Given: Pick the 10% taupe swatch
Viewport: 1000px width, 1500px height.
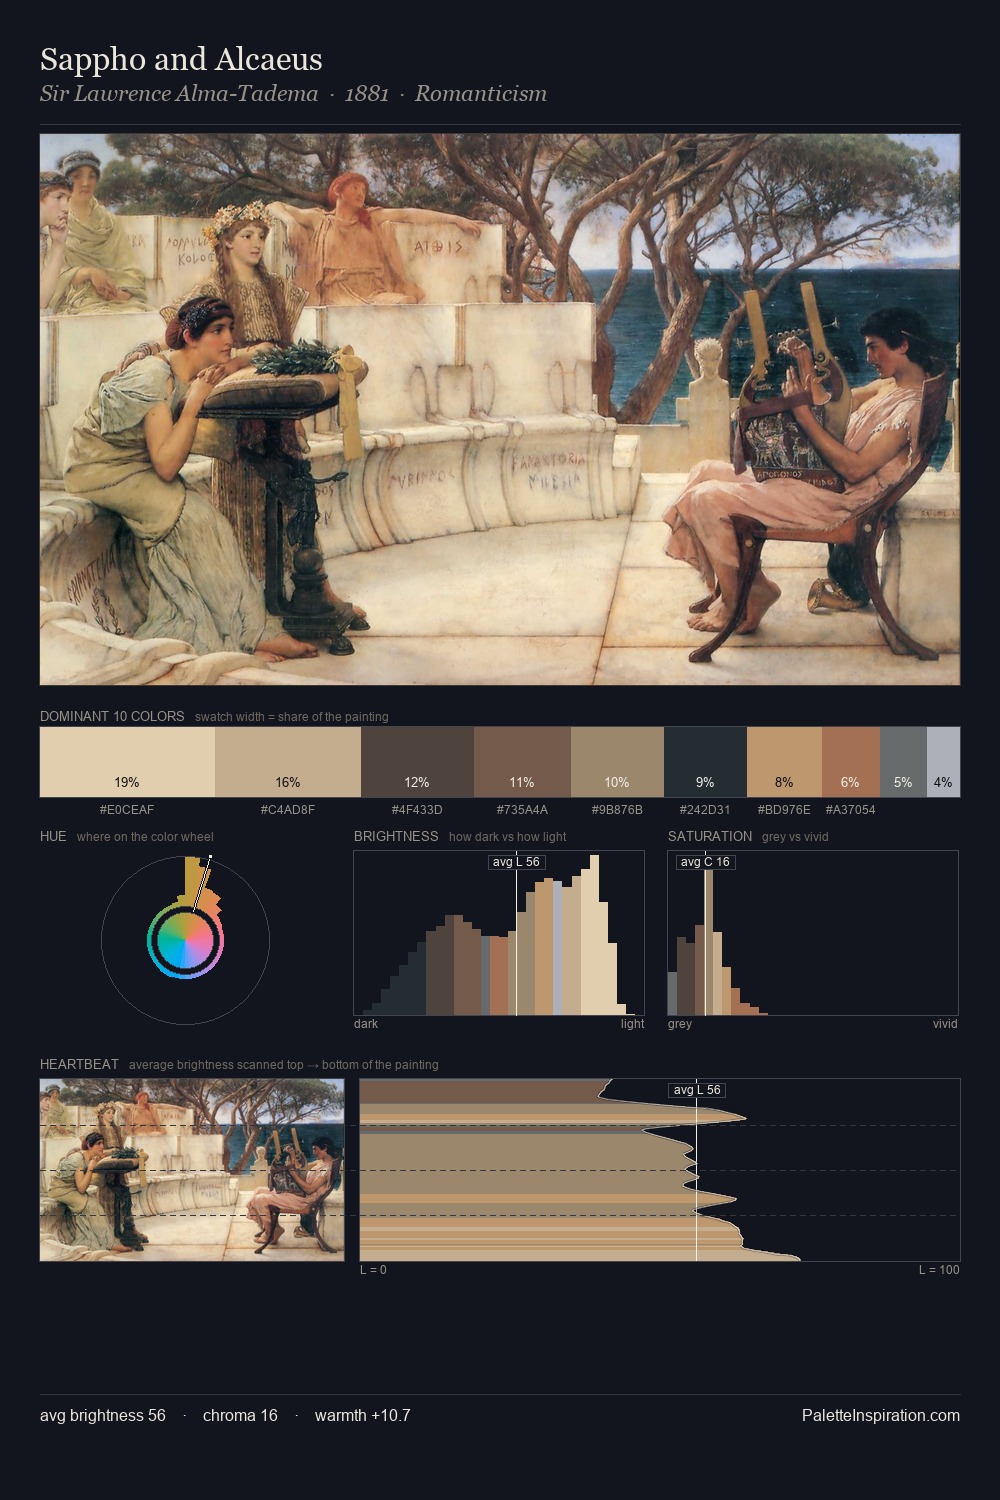Looking at the screenshot, I should (x=617, y=762).
